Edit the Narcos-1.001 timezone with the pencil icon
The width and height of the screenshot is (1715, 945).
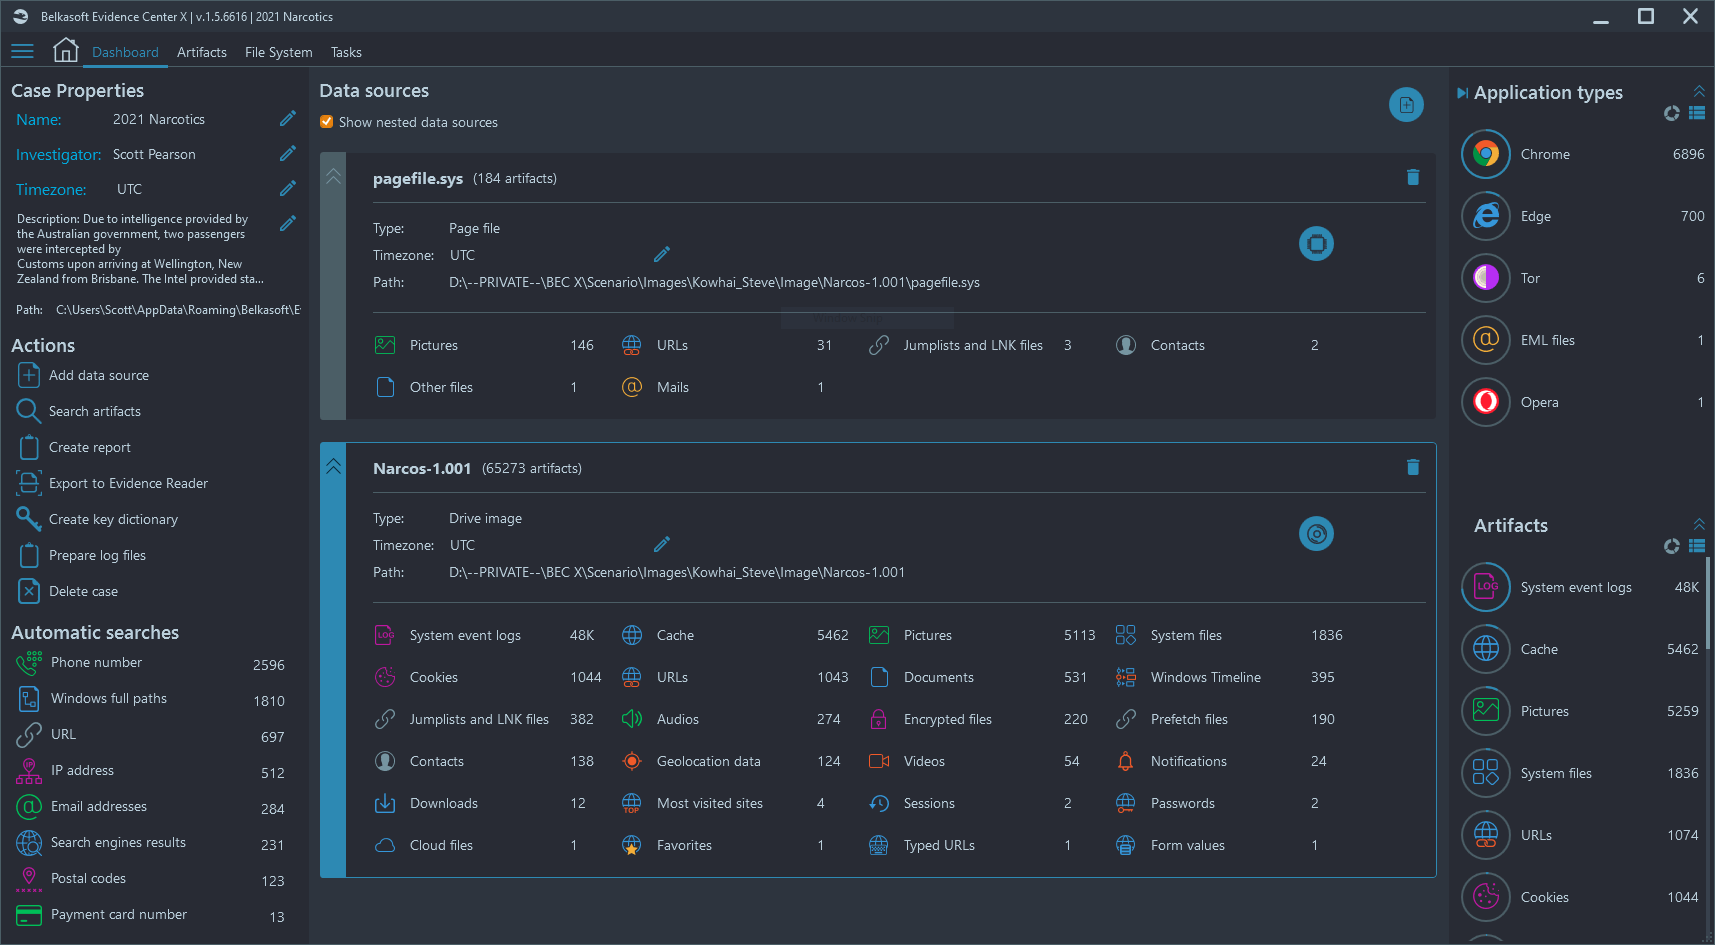[661, 545]
